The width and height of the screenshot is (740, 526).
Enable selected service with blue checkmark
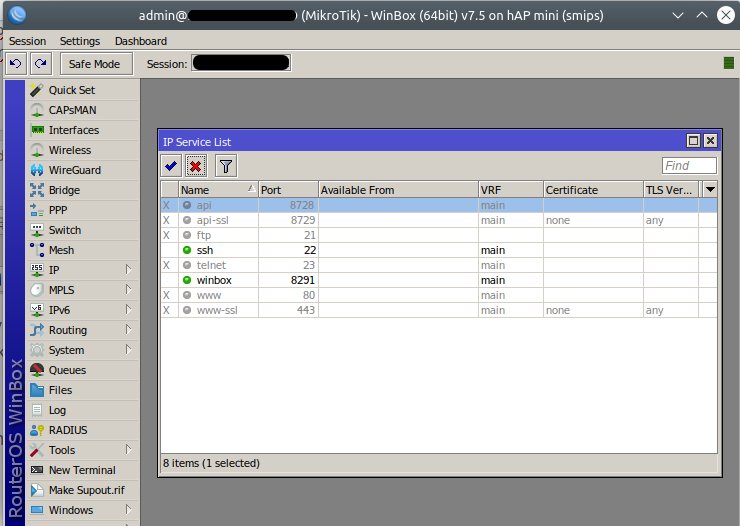point(170,166)
